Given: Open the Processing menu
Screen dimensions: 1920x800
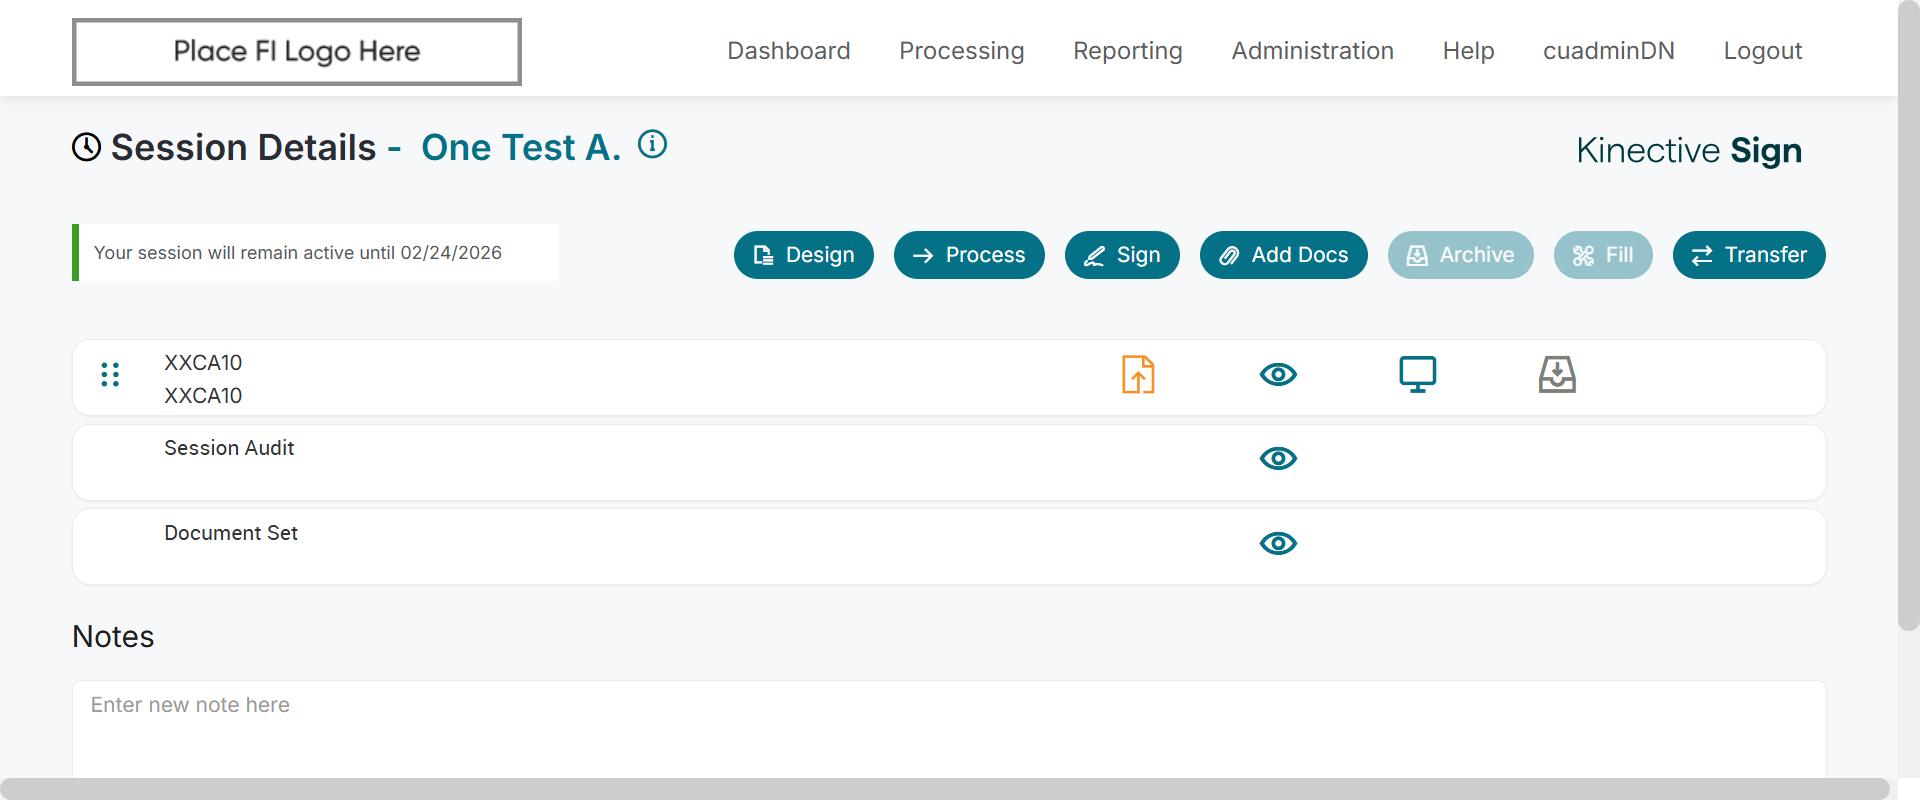Looking at the screenshot, I should point(961,51).
